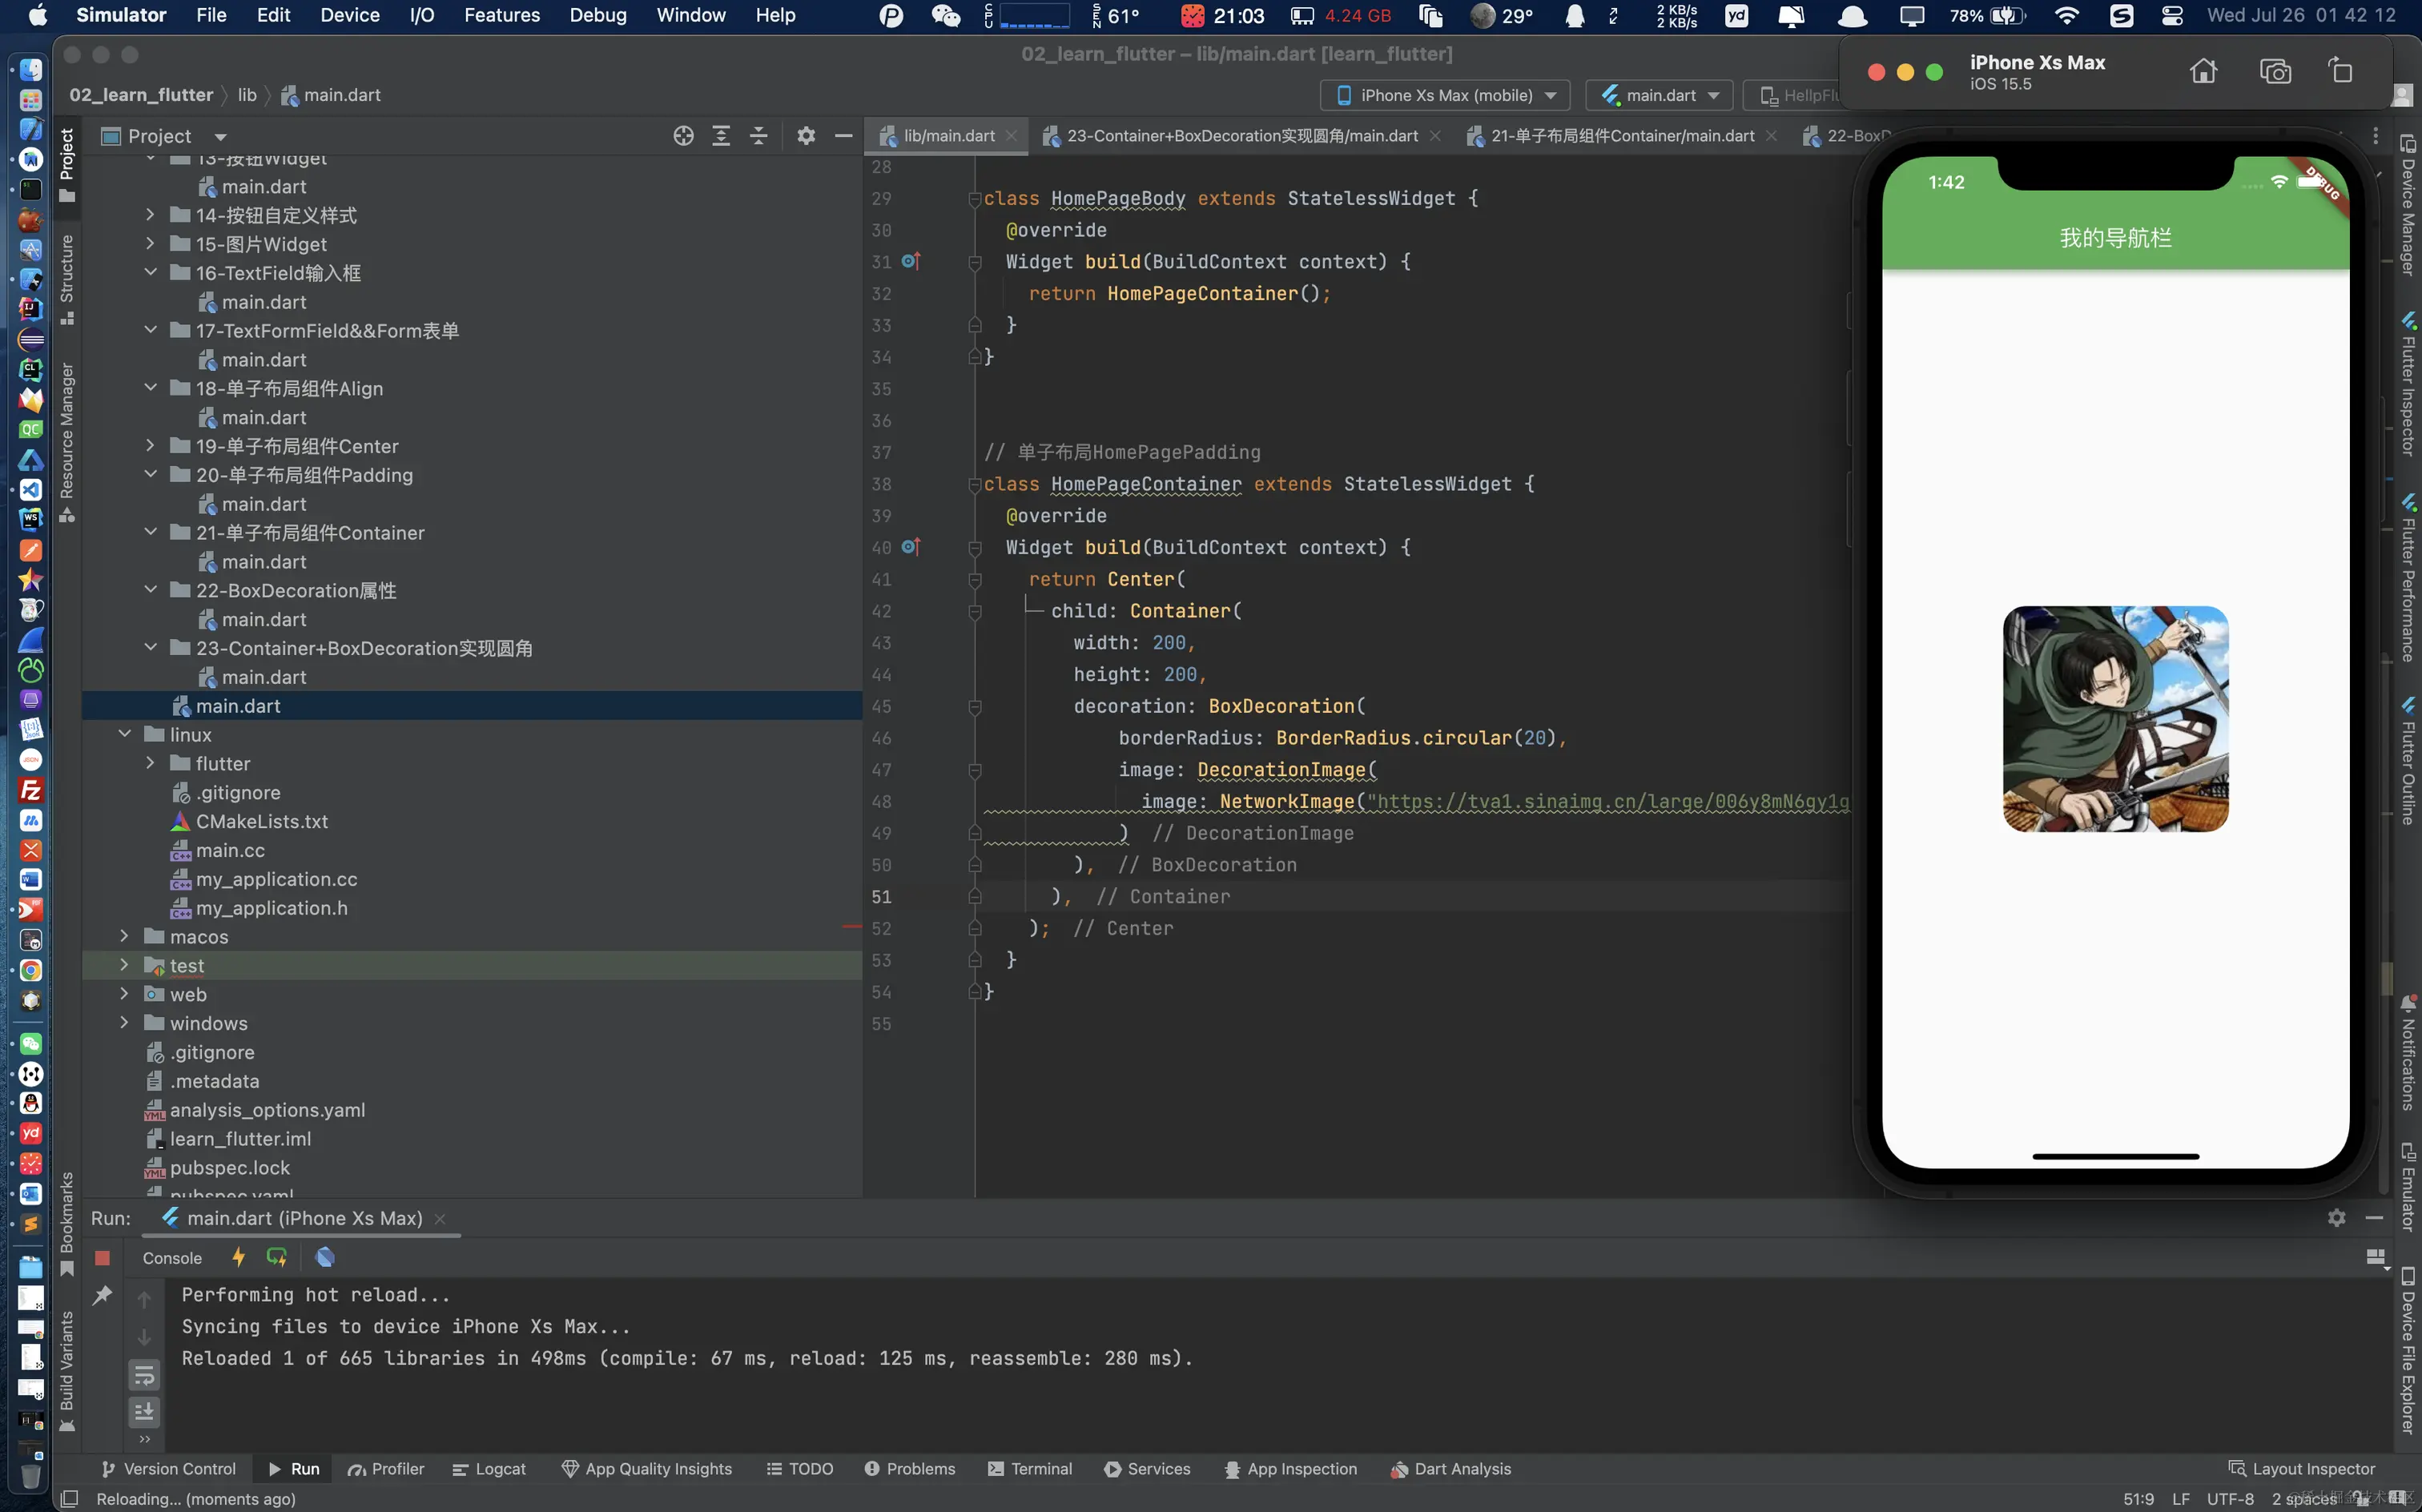The width and height of the screenshot is (2422, 1512).
Task: Rotate device with Simulator rotate icon
Action: [x=2340, y=71]
